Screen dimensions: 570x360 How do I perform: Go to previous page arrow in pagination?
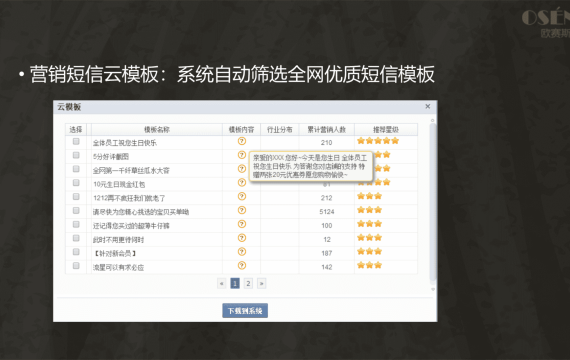click(x=221, y=283)
